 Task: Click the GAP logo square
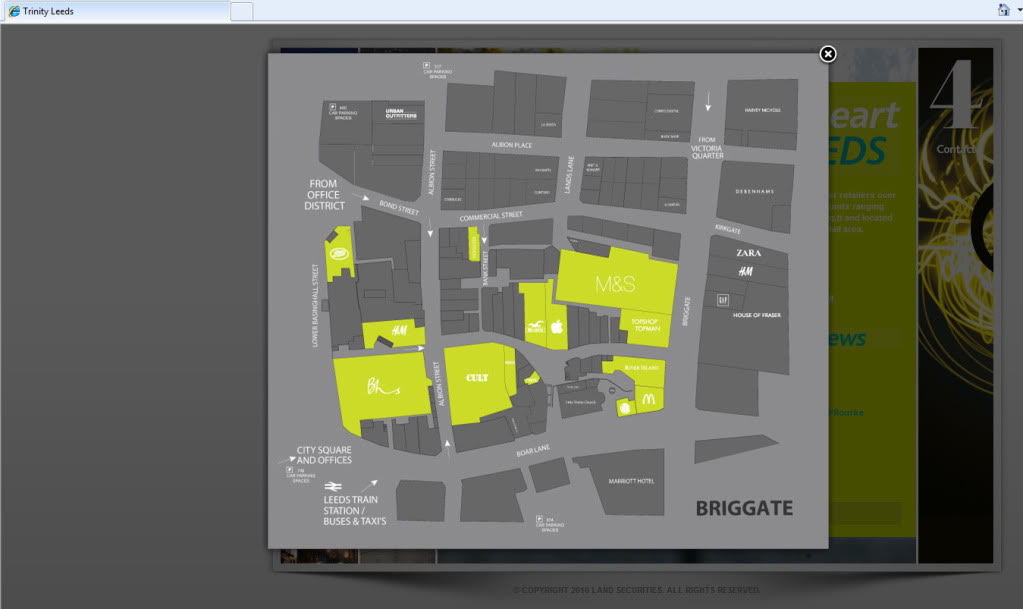[x=722, y=300]
